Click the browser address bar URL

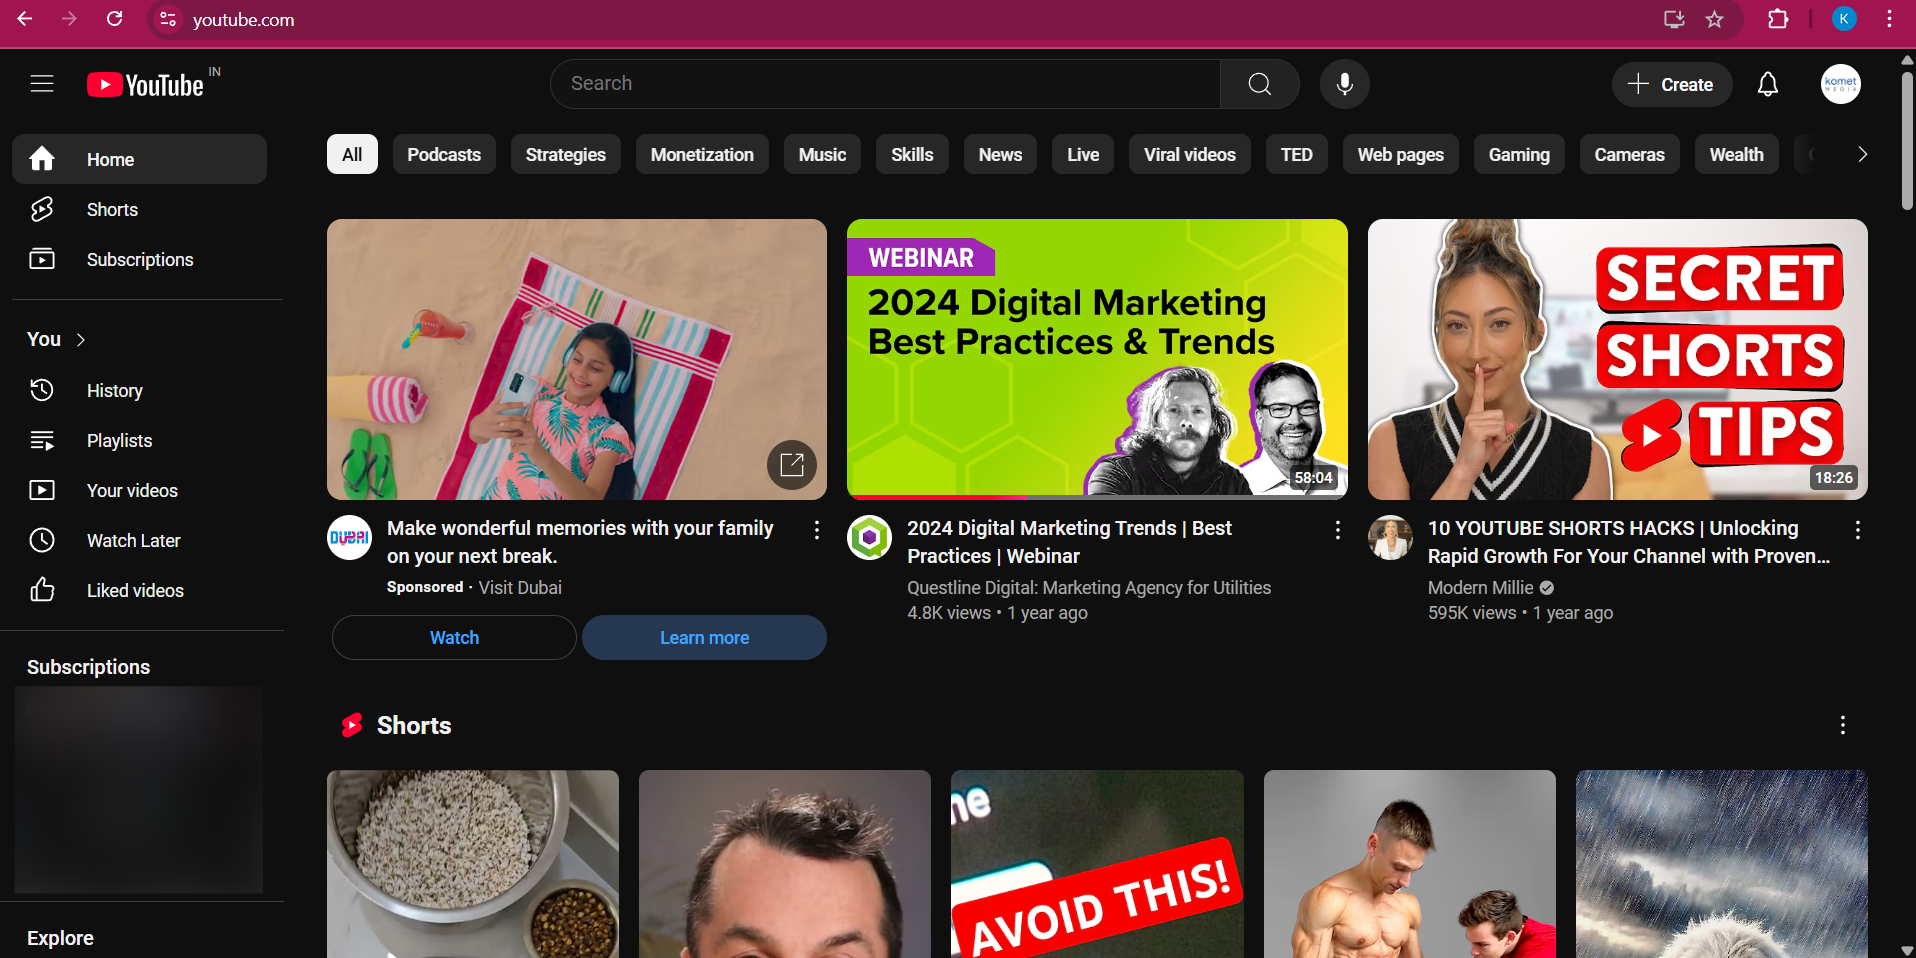click(243, 20)
